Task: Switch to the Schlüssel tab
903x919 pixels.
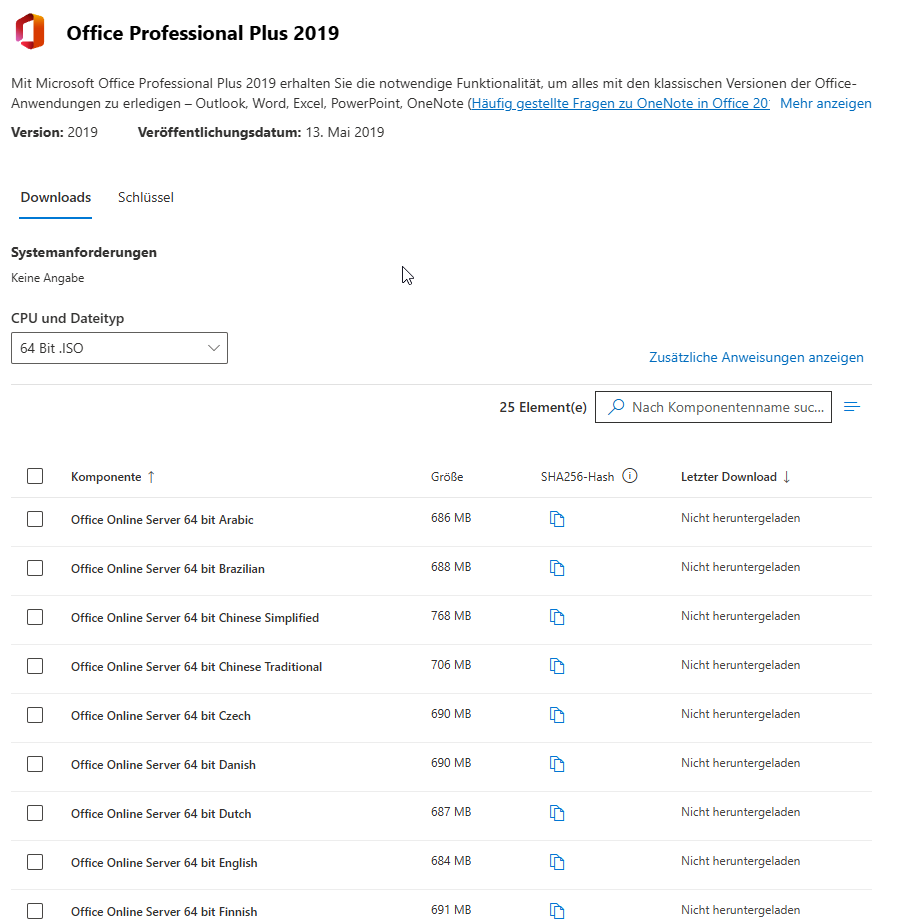Action: [146, 198]
